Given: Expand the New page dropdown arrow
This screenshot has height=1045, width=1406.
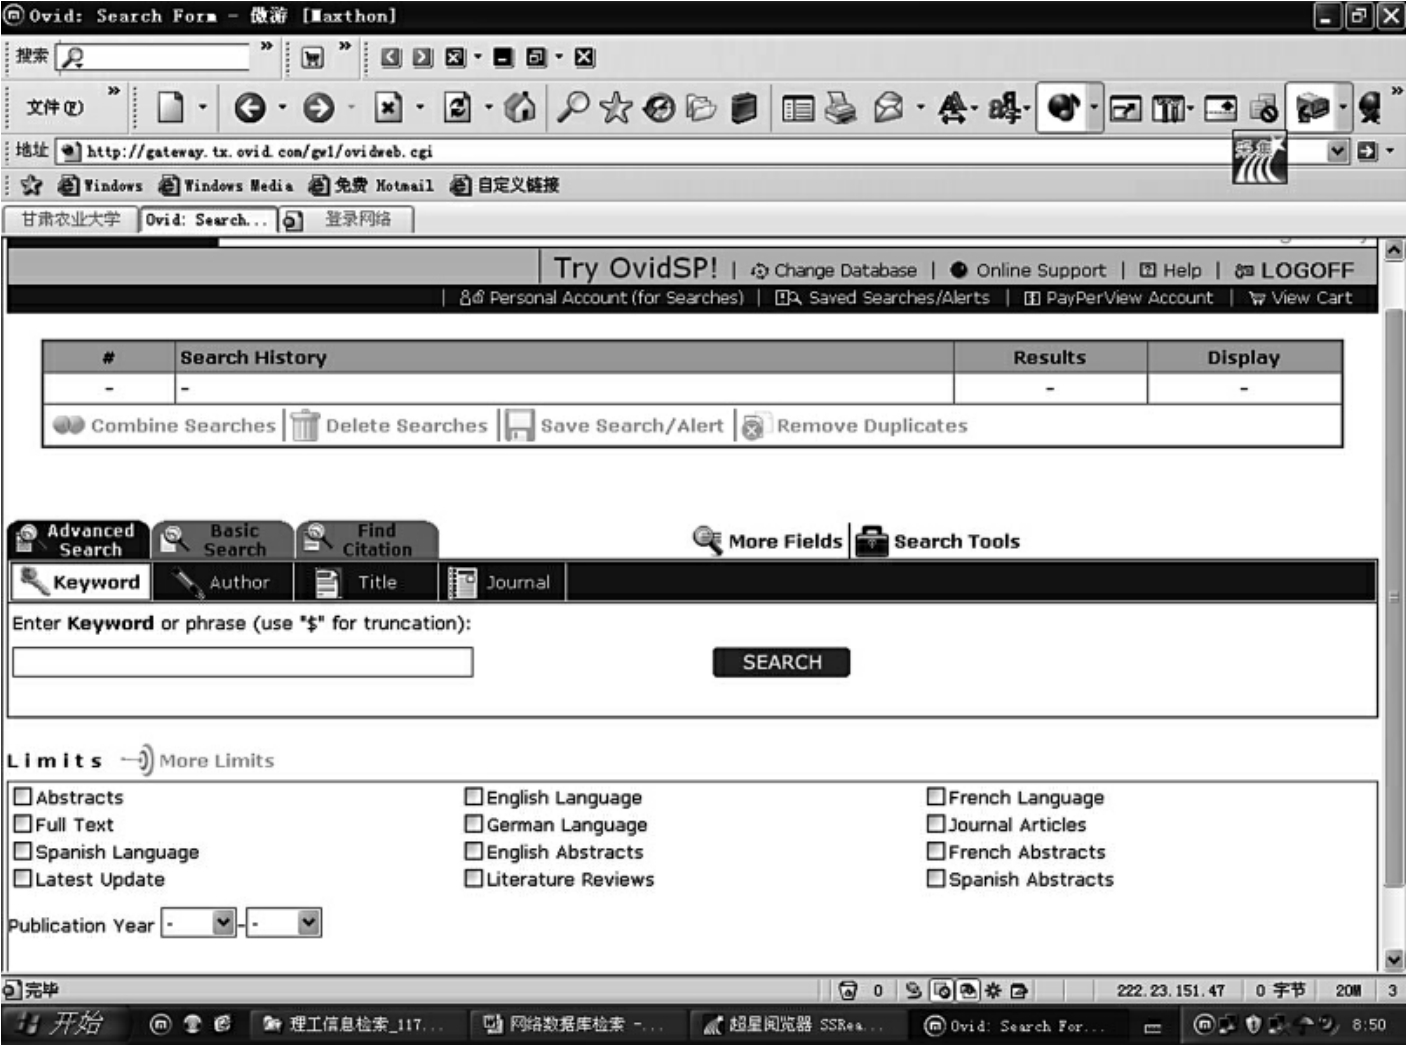Looking at the screenshot, I should click(202, 107).
